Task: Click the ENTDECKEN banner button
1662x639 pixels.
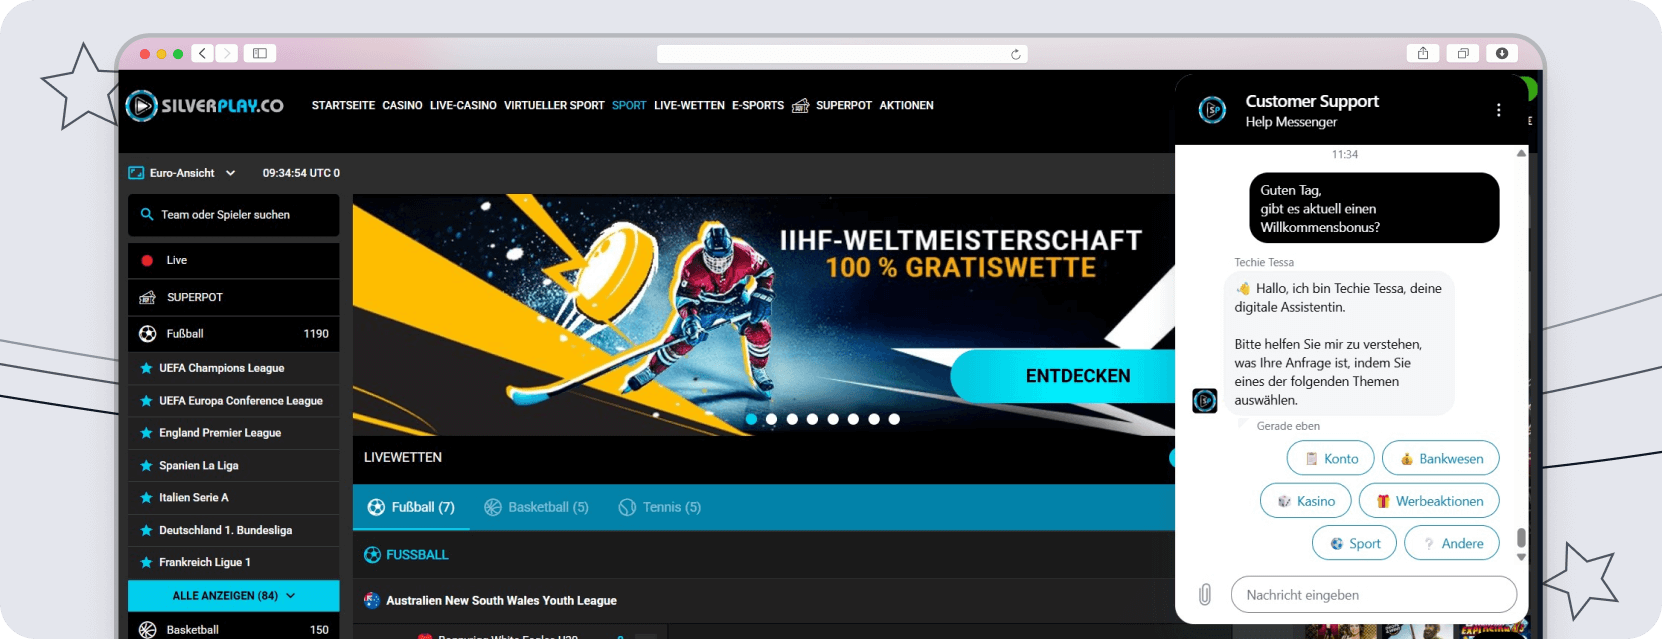Action: tap(1065, 376)
